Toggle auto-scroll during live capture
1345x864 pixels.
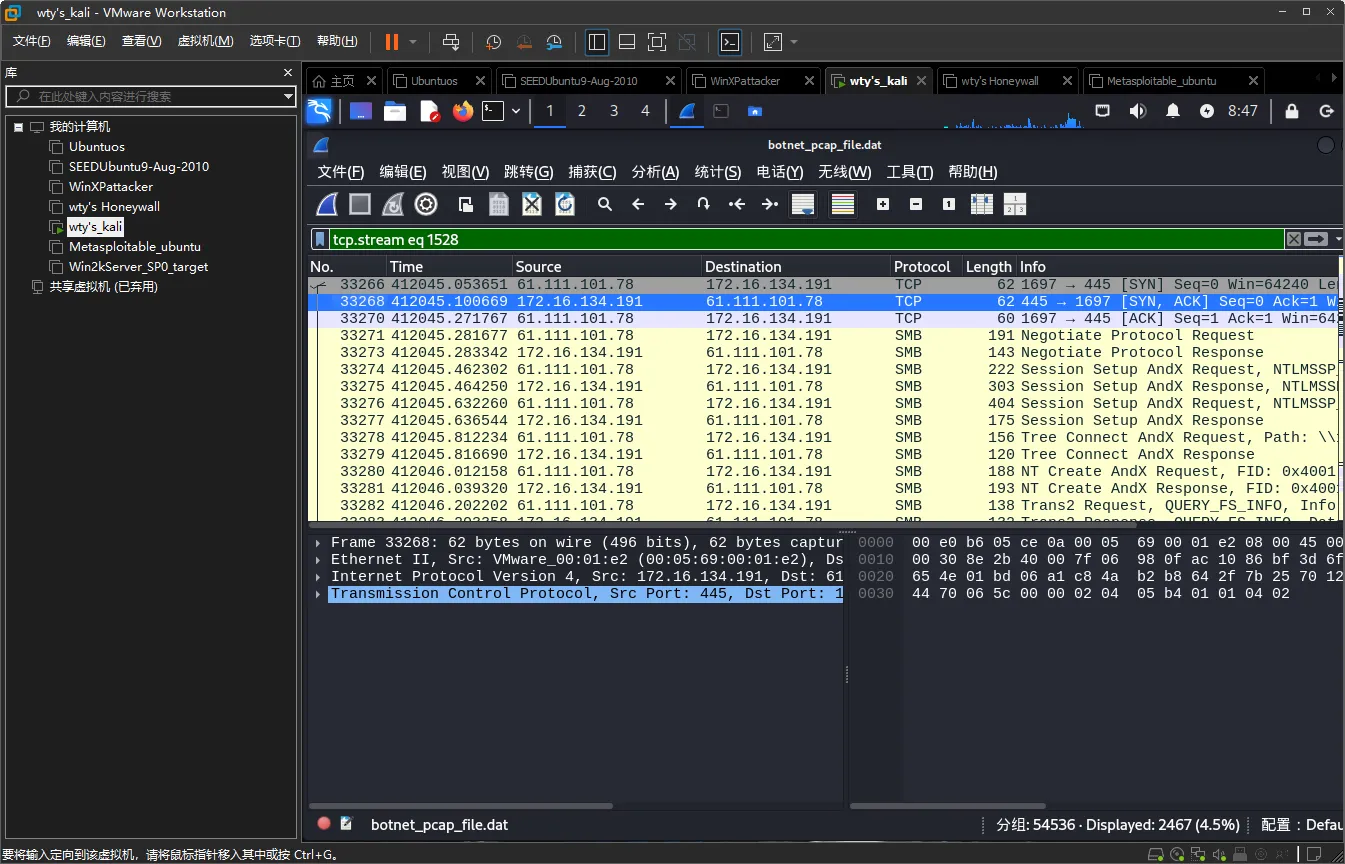click(802, 205)
